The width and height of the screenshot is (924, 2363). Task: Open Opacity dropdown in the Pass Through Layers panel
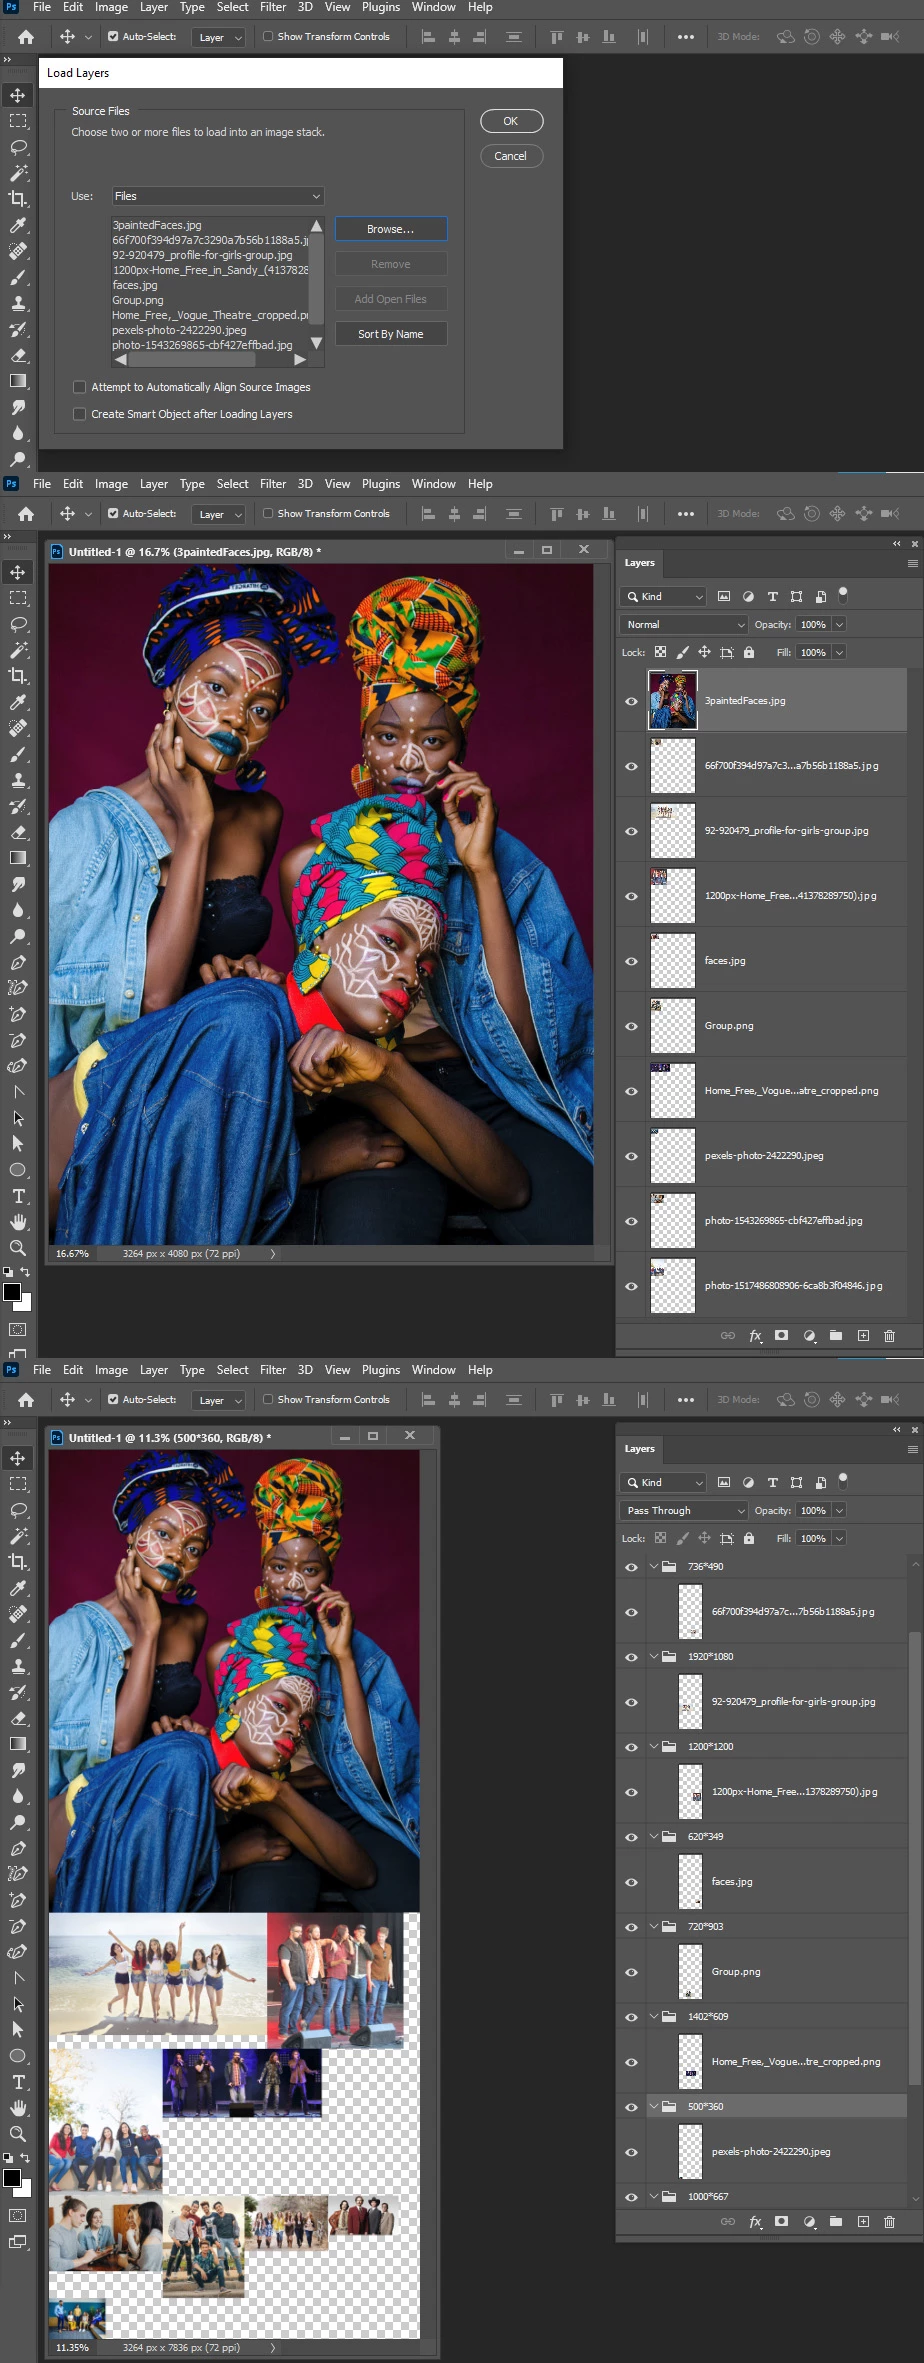pyautogui.click(x=839, y=1510)
